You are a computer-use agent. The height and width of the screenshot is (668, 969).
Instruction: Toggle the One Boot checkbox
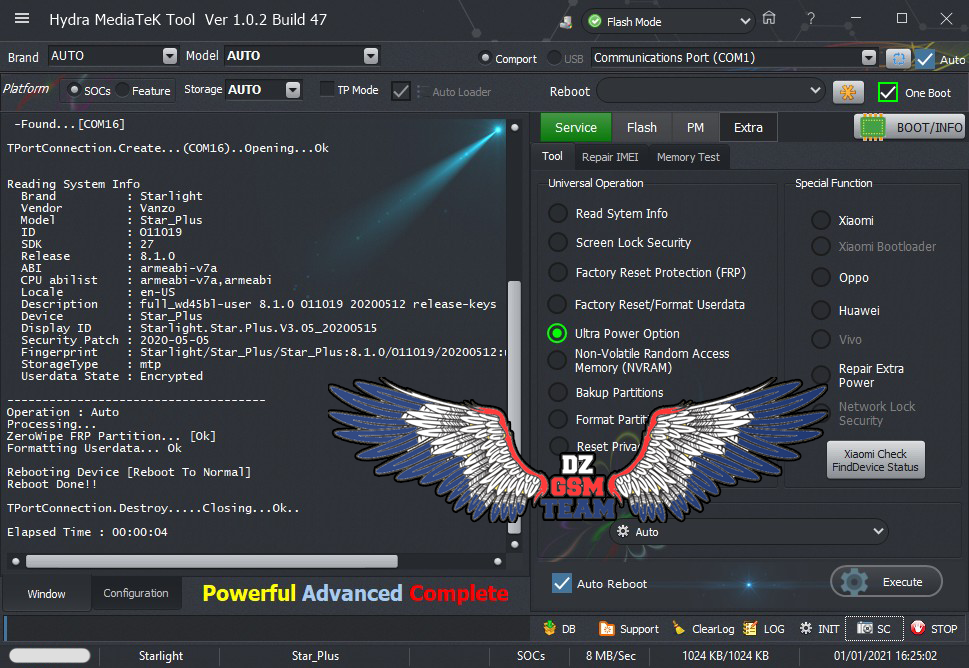887,92
